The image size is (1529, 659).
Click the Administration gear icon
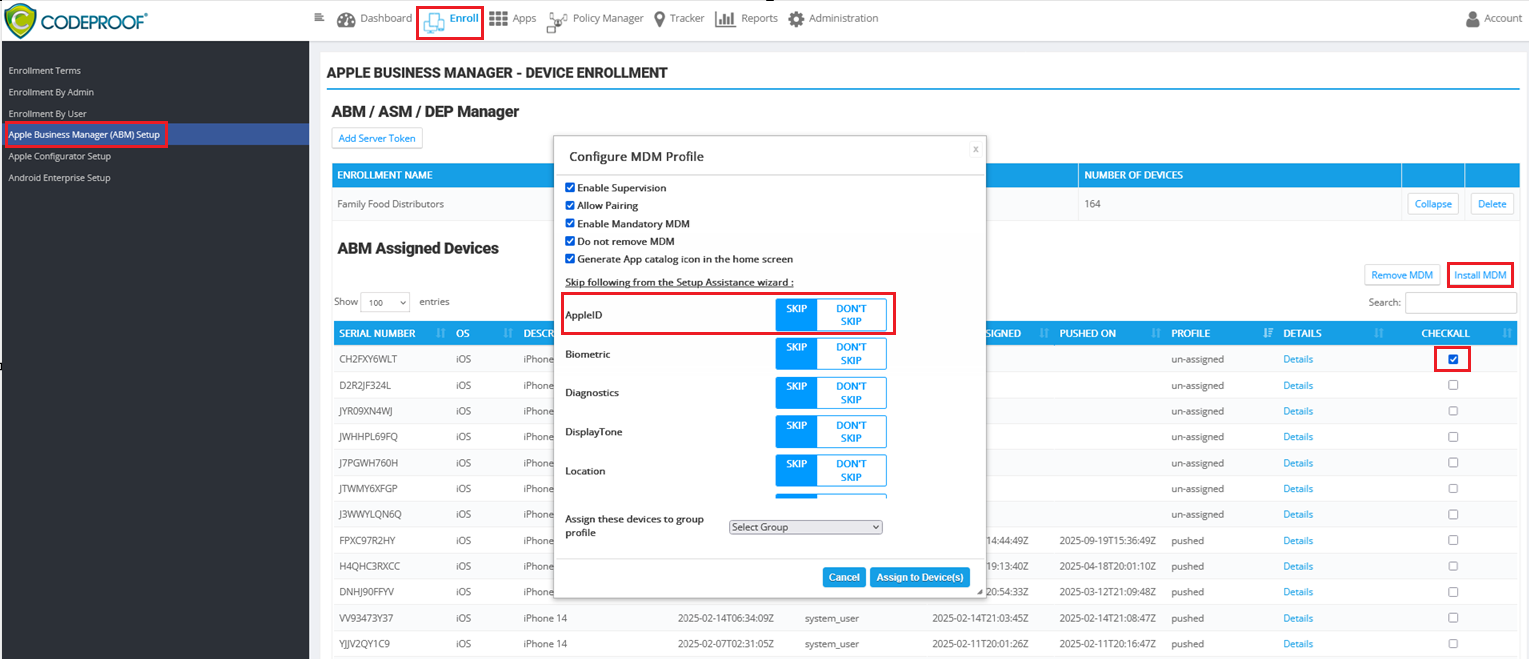pyautogui.click(x=796, y=20)
